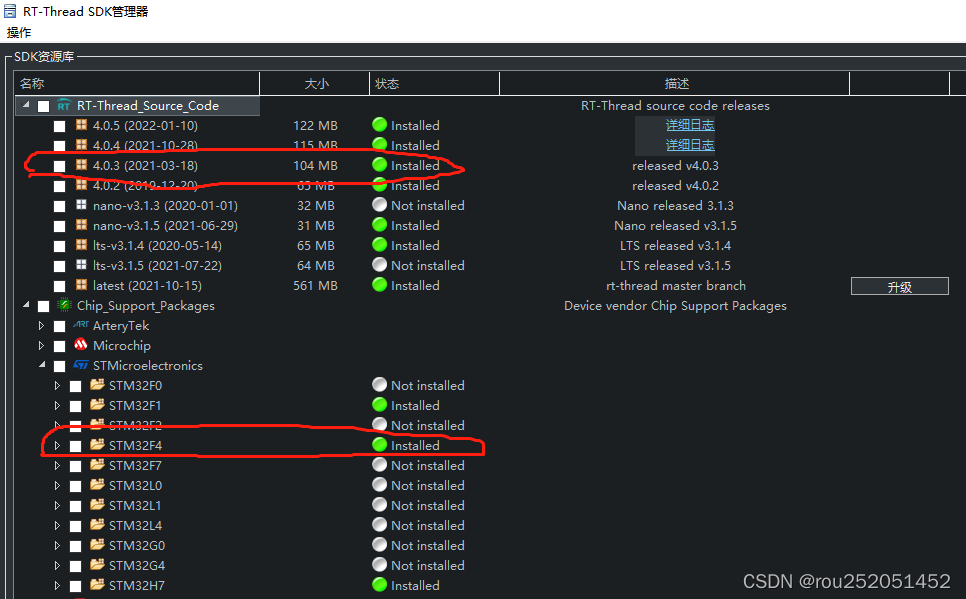Click the STM32G4 folder icon
This screenshot has height=599, width=966.
coord(97,564)
